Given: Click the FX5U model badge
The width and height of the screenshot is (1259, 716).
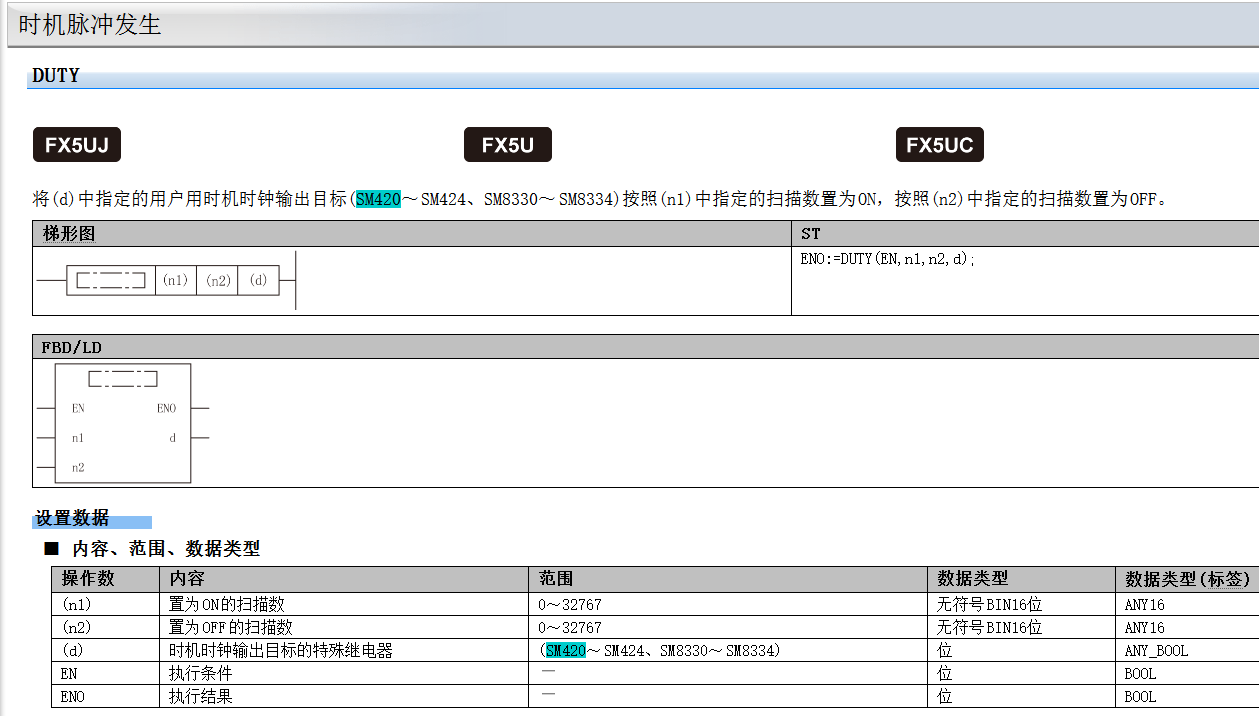Looking at the screenshot, I should coord(507,145).
